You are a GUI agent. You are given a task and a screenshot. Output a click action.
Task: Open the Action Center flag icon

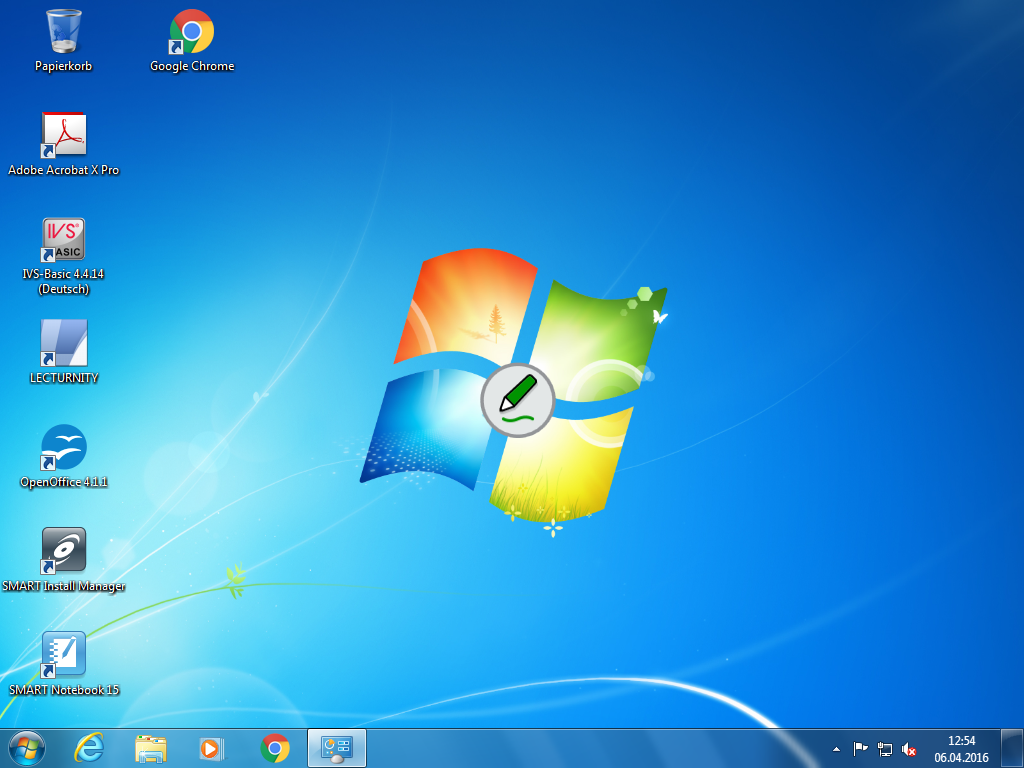coord(860,749)
